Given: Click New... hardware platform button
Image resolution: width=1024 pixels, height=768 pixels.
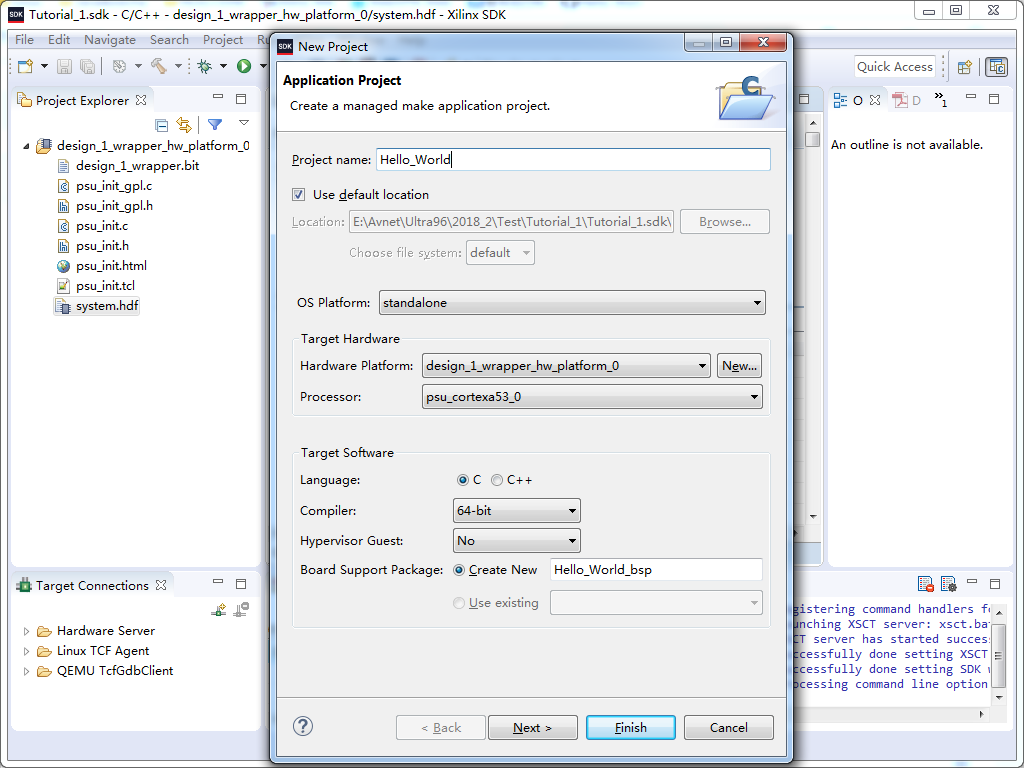Looking at the screenshot, I should pyautogui.click(x=739, y=366).
